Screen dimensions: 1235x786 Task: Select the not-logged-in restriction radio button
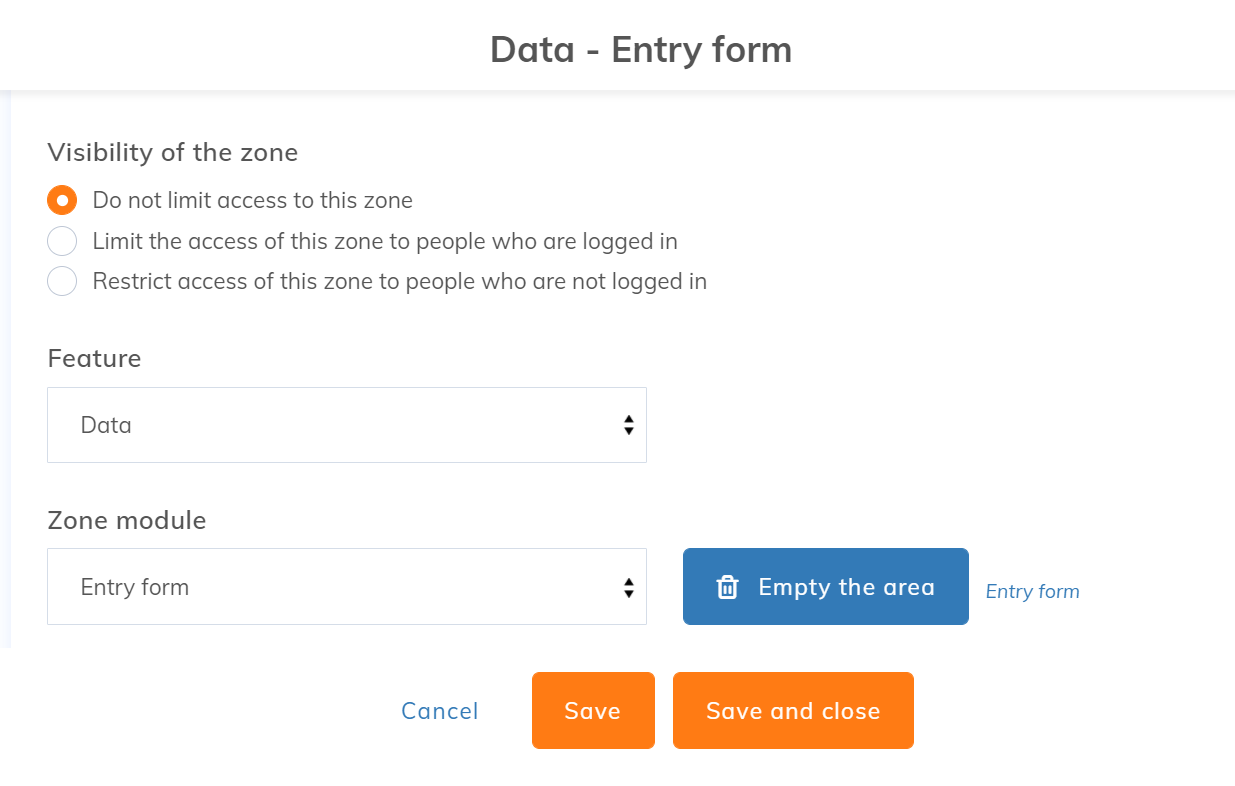tap(62, 282)
